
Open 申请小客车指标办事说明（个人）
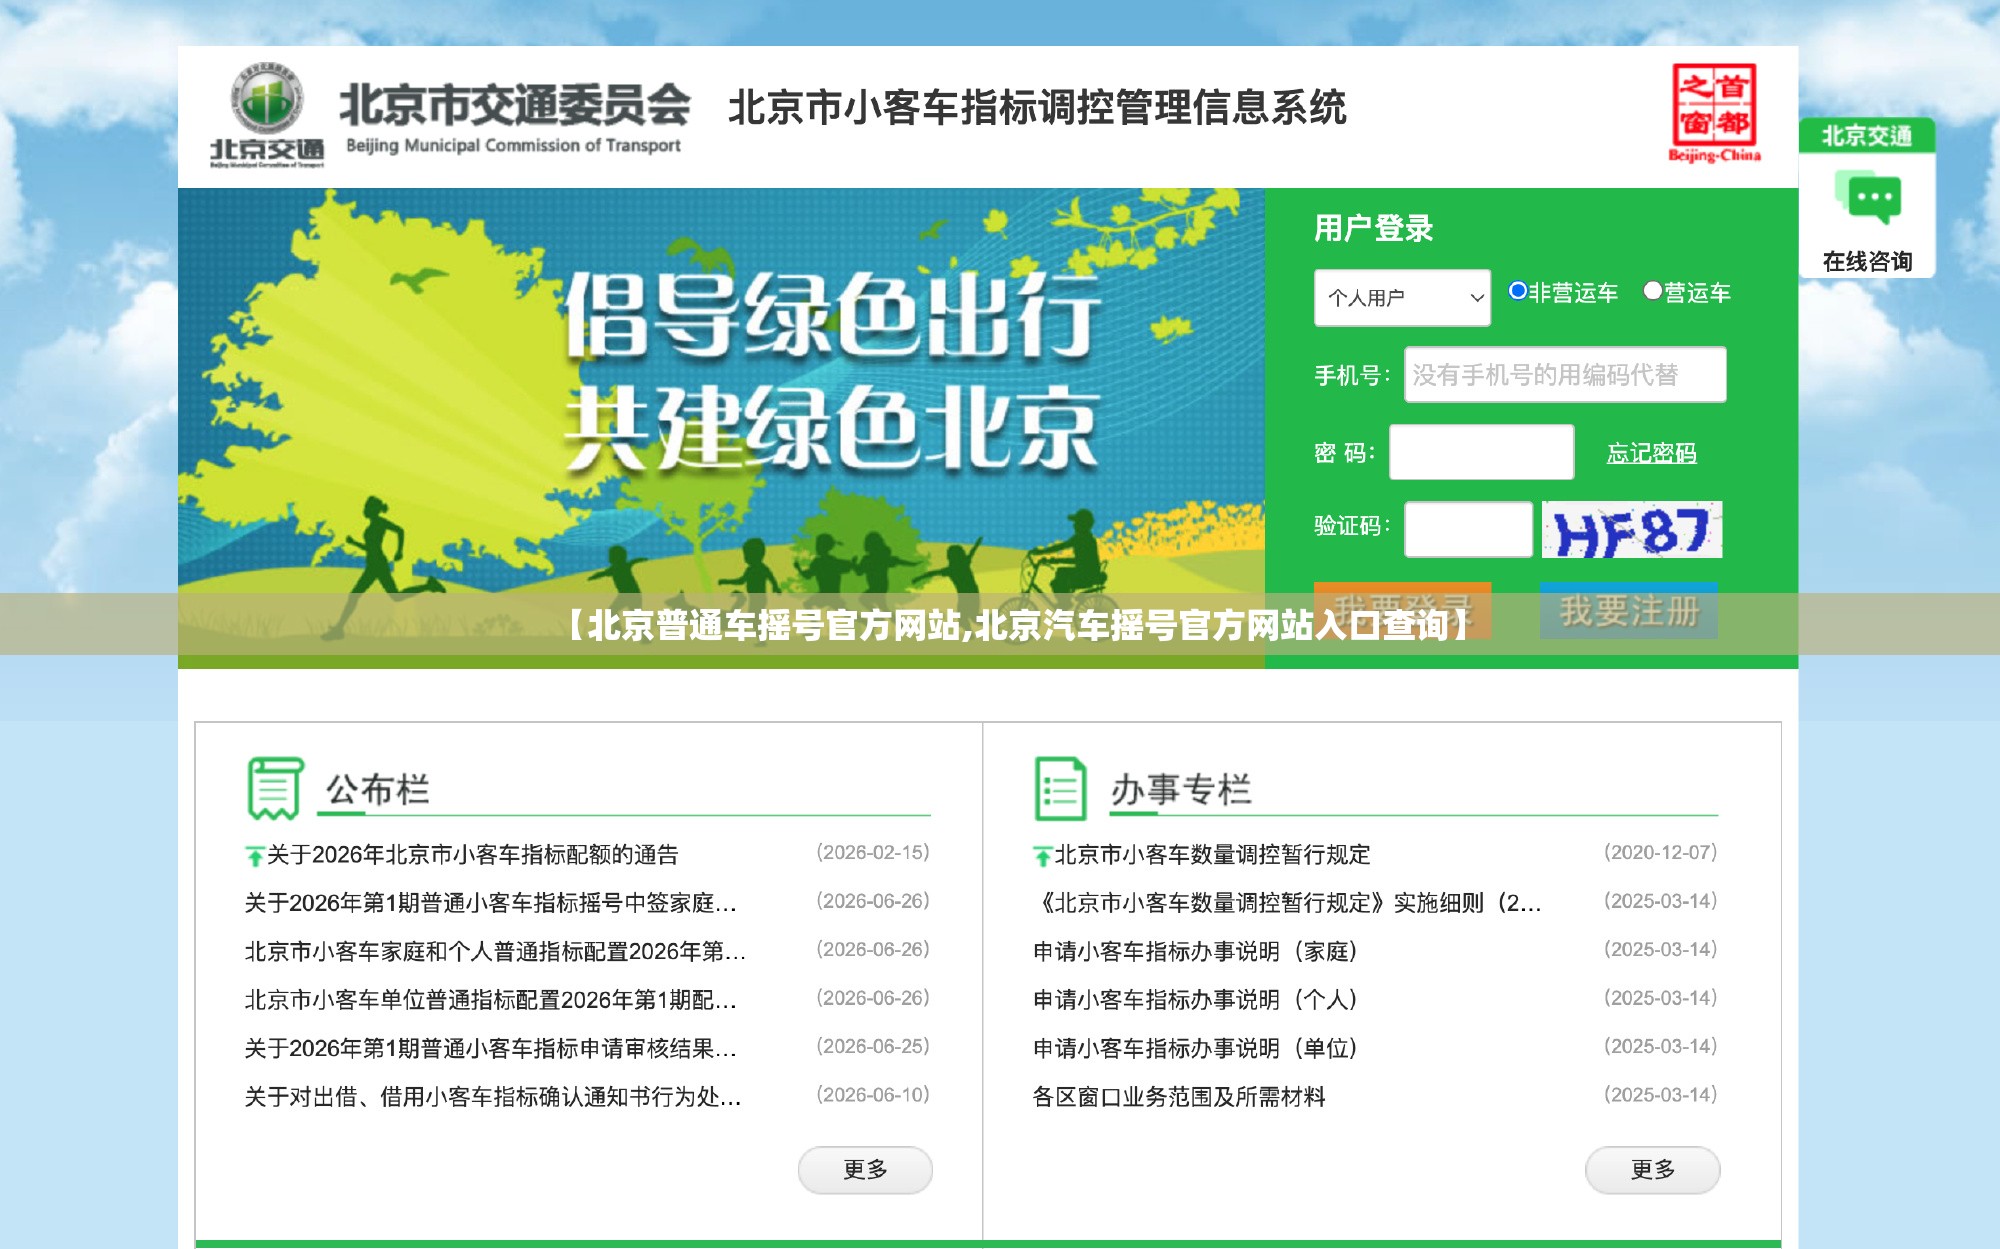pyautogui.click(x=1195, y=1000)
